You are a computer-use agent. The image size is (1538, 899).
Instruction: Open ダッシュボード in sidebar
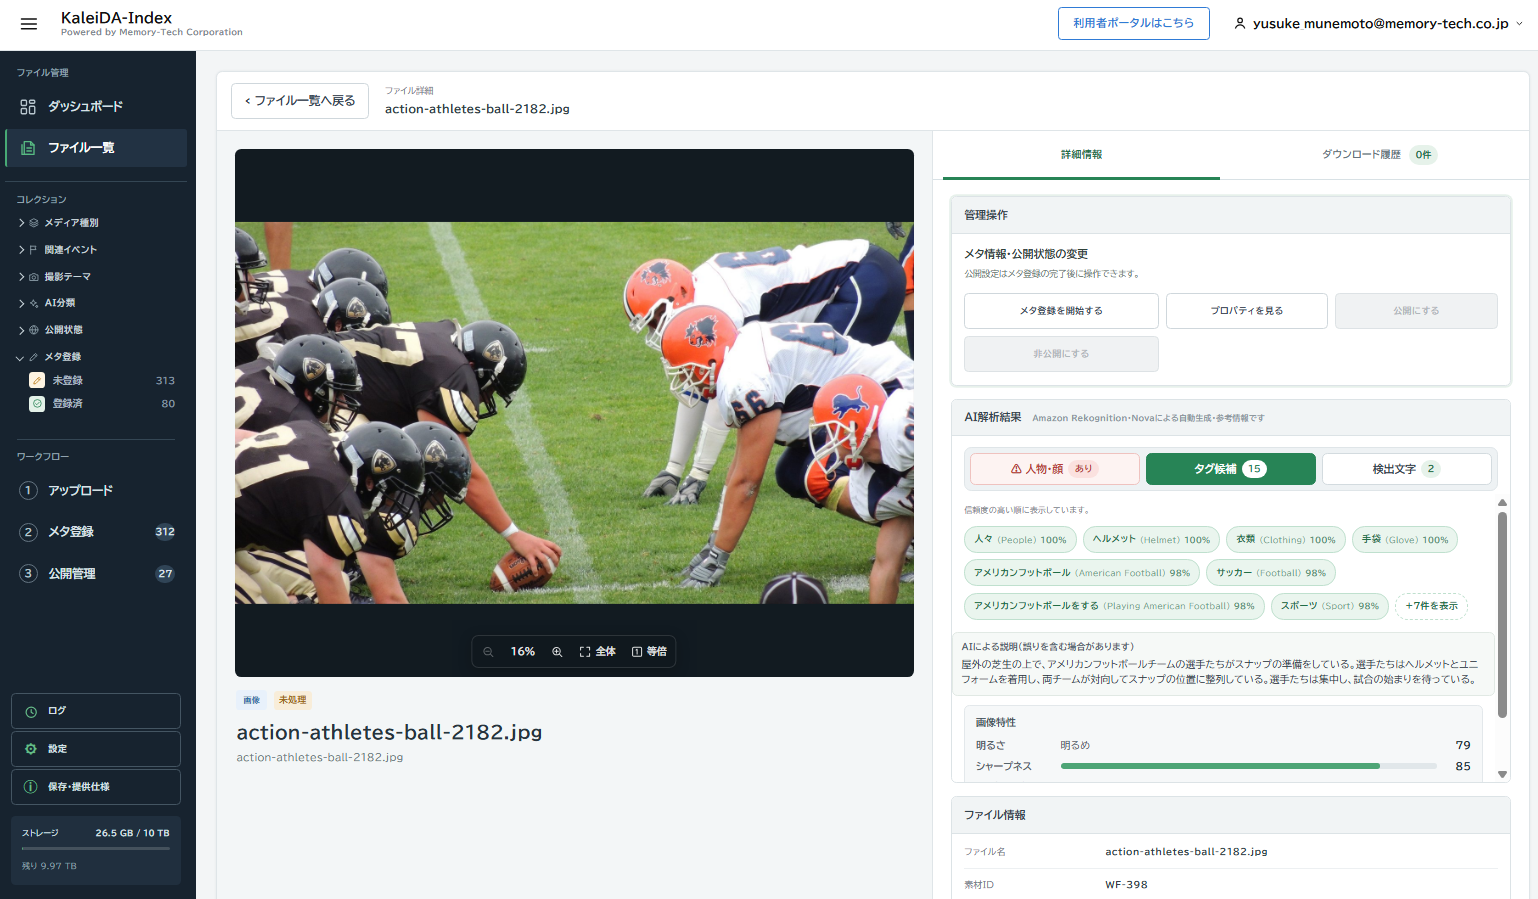[x=96, y=107]
